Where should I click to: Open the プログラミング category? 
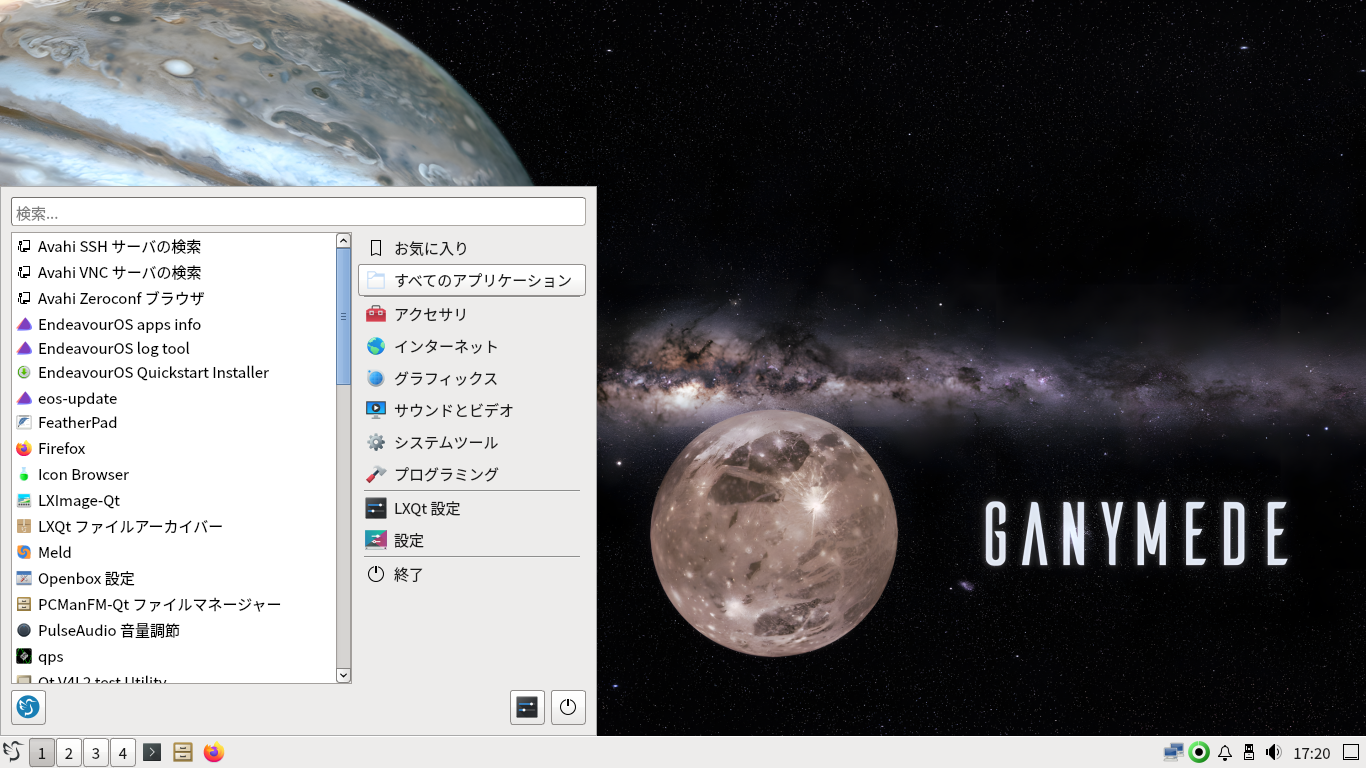(472, 474)
